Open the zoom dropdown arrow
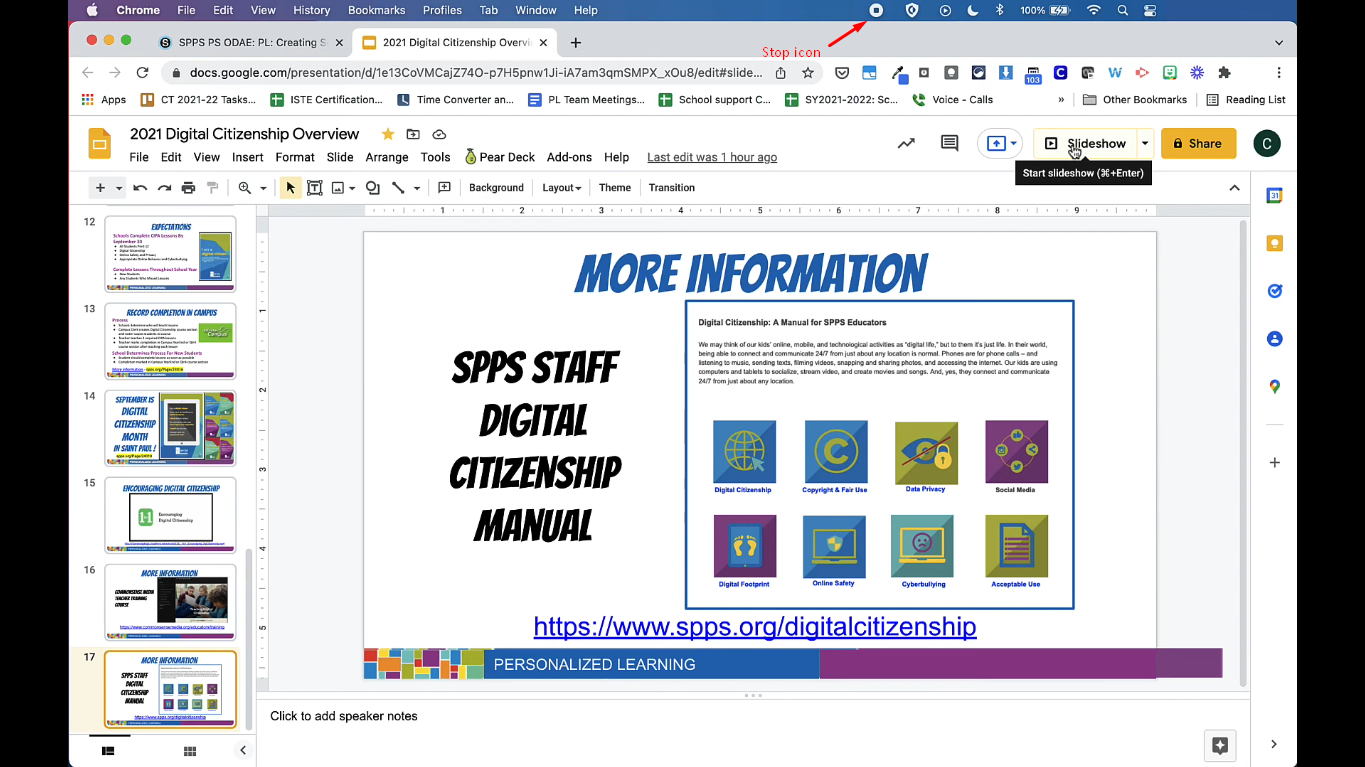 [264, 188]
